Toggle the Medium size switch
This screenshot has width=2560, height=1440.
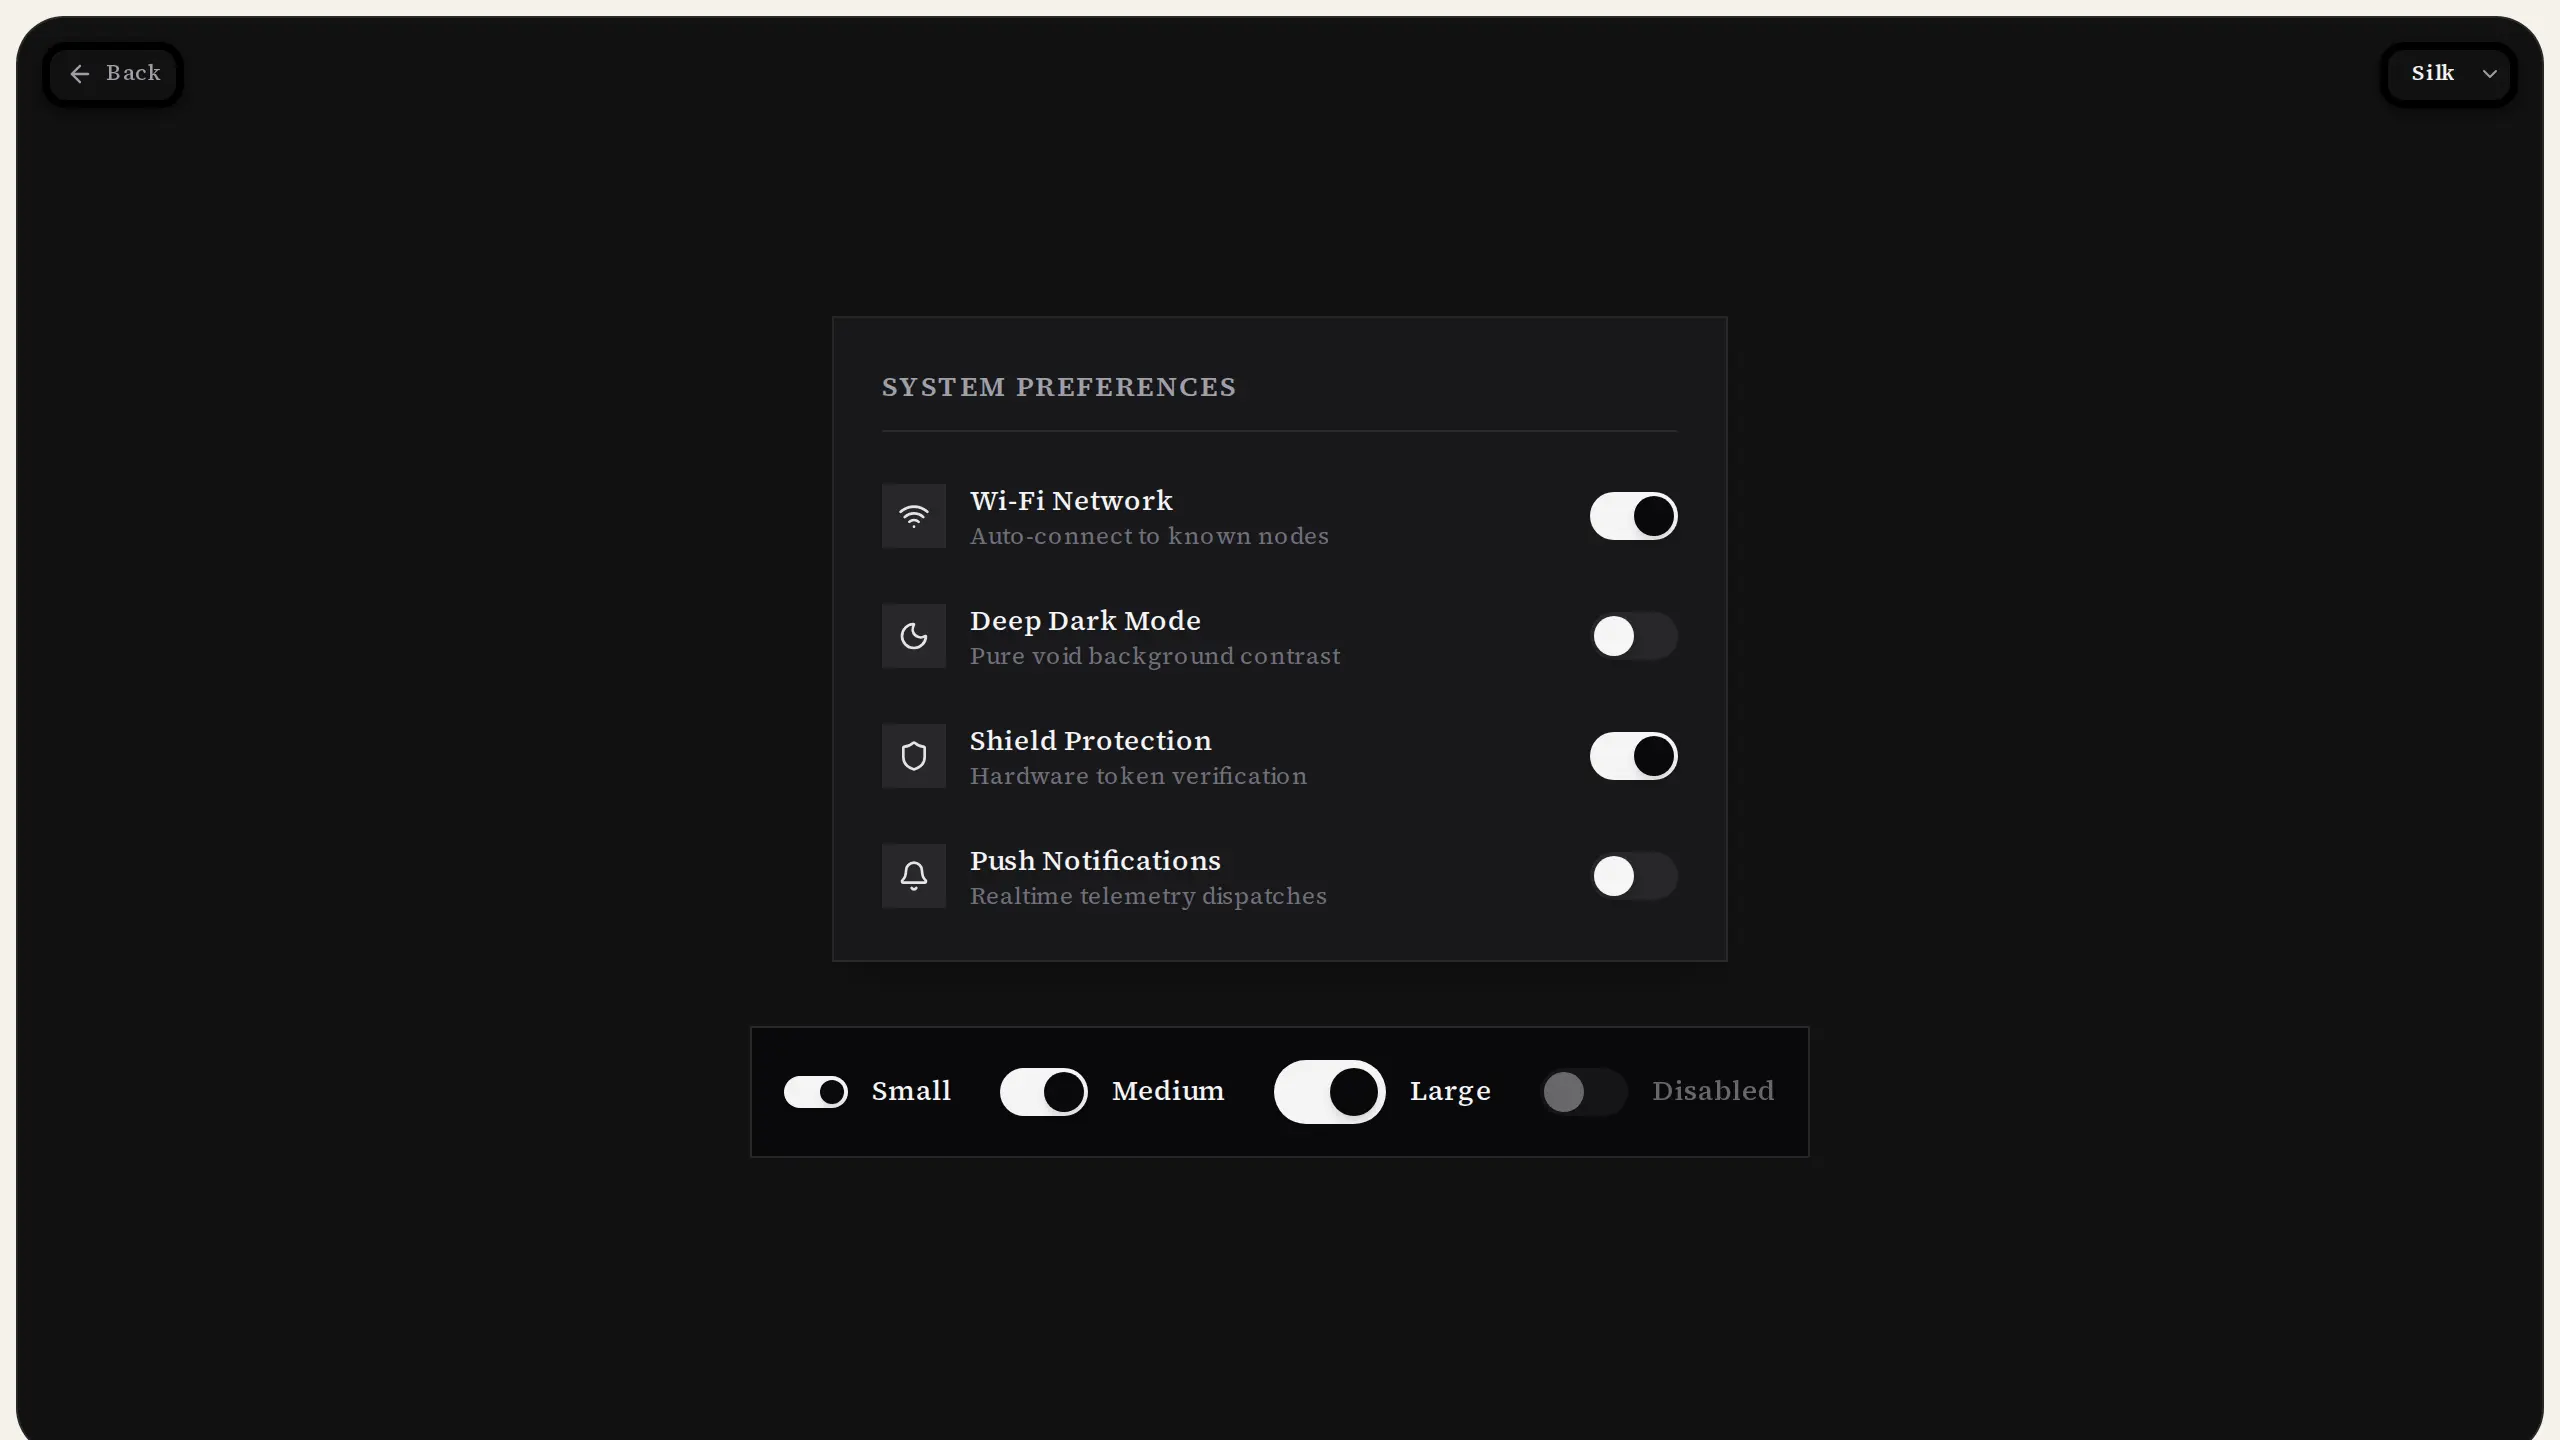pyautogui.click(x=1043, y=1092)
